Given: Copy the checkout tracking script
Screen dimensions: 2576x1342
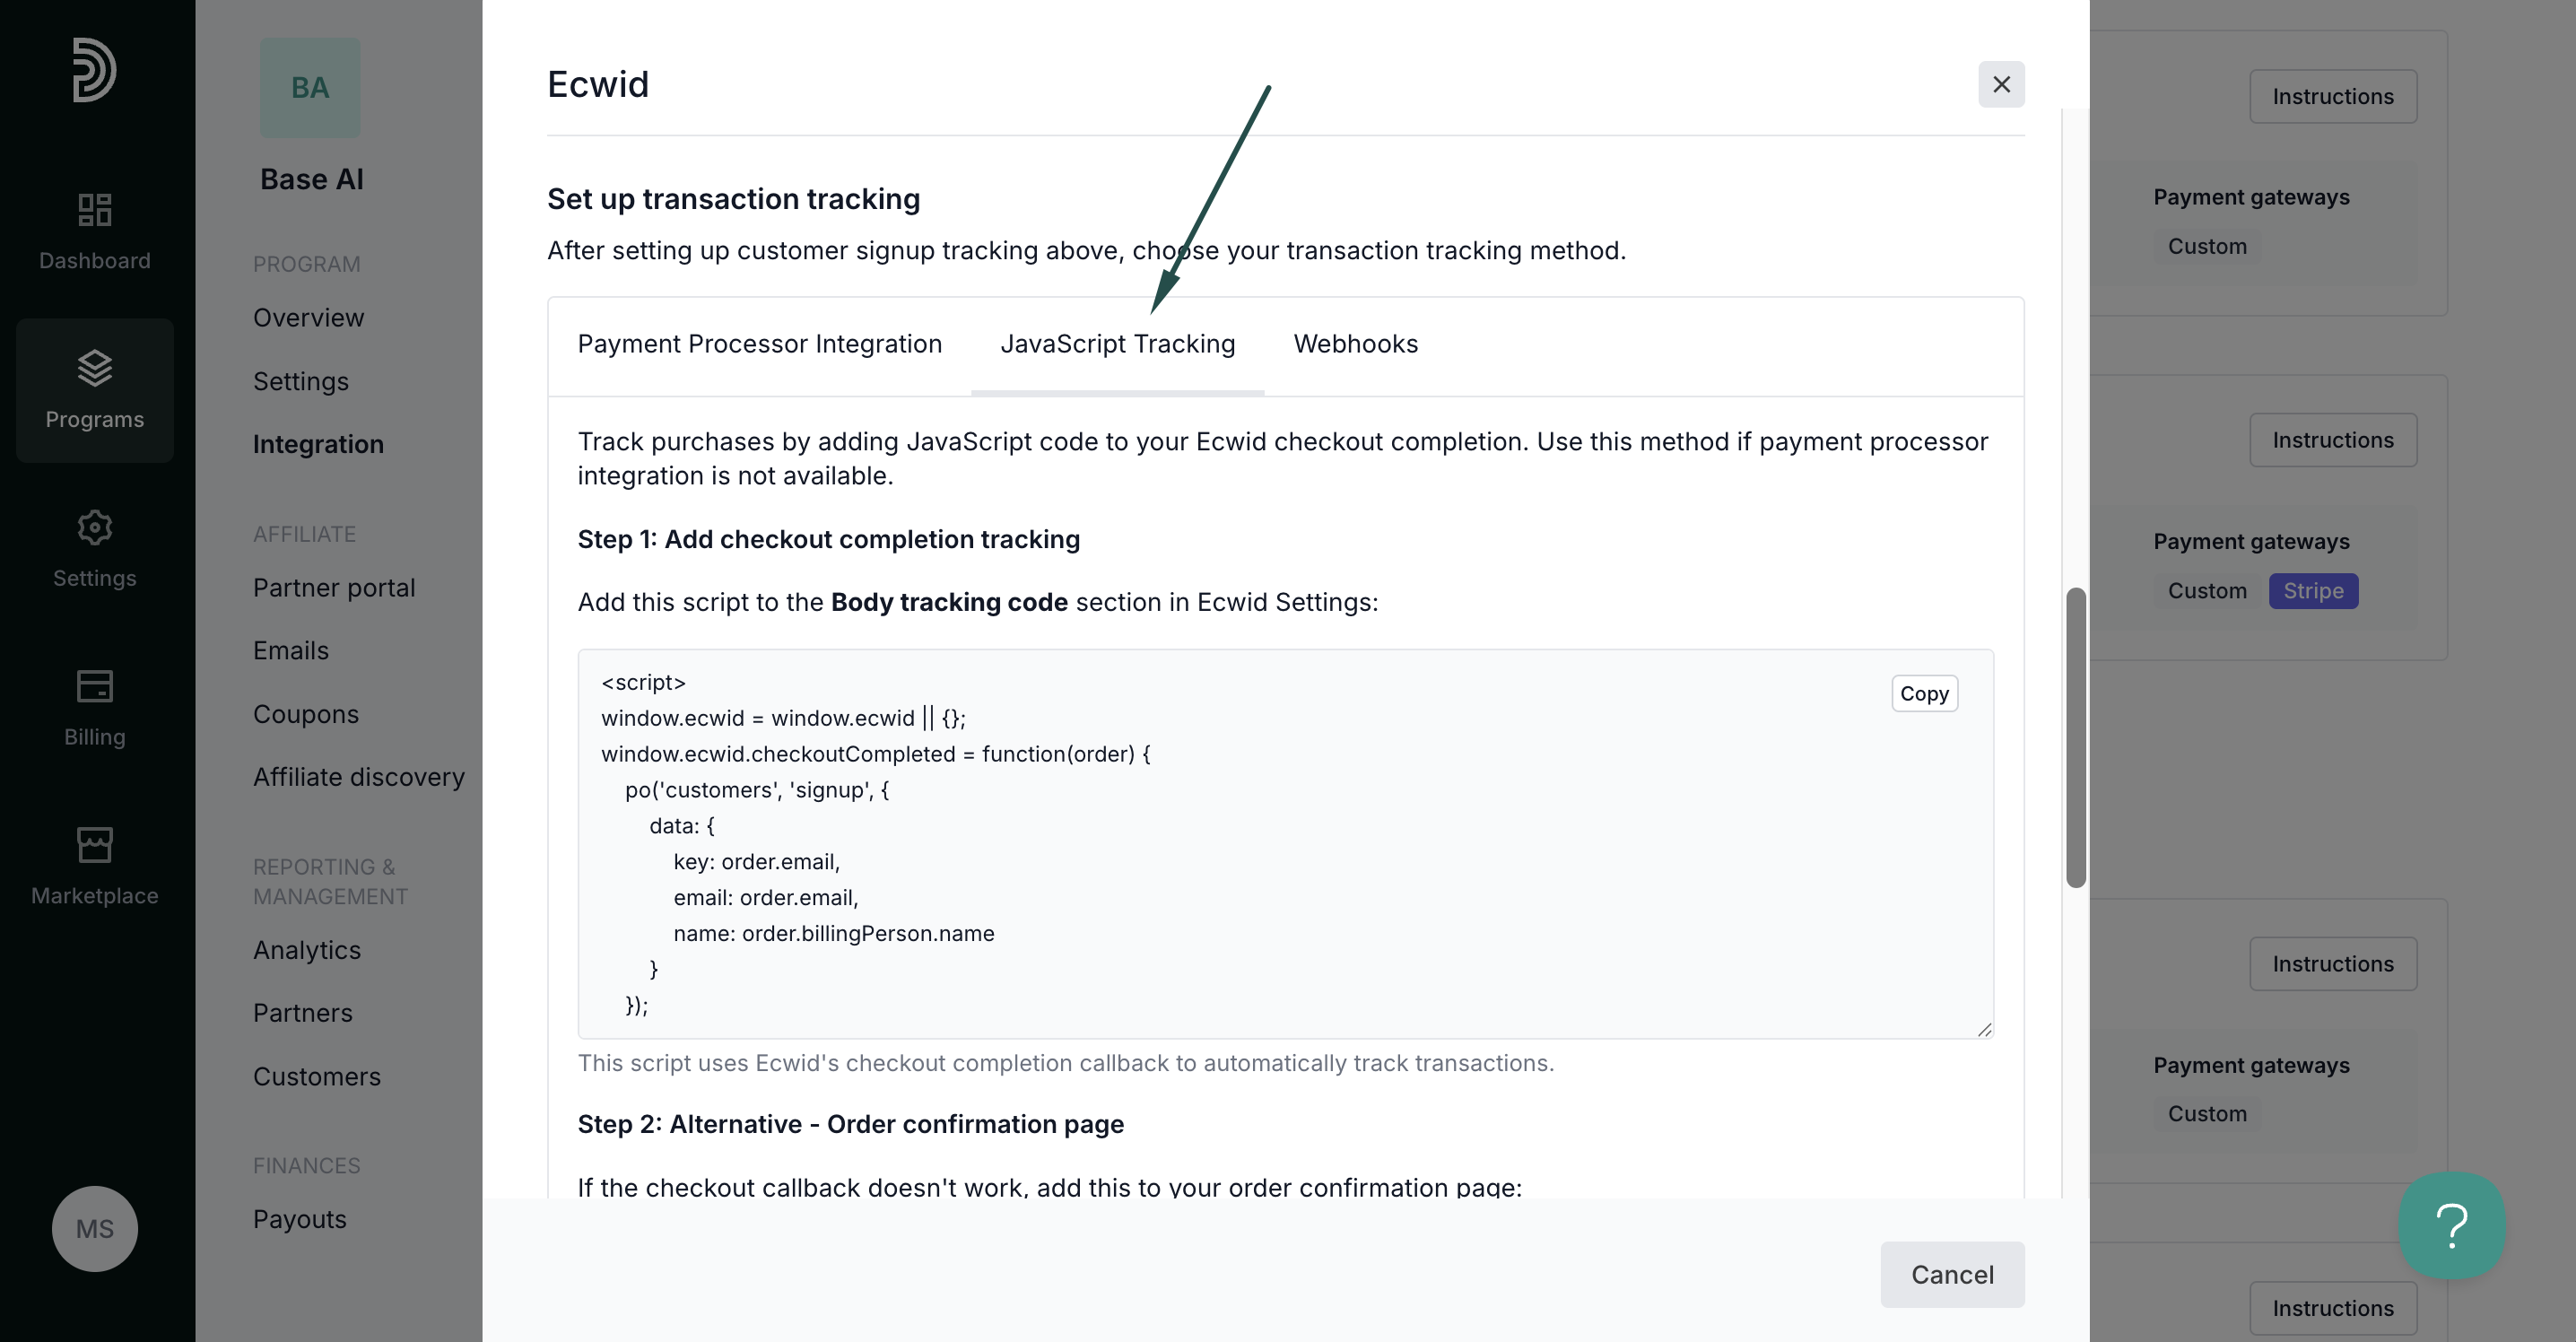Looking at the screenshot, I should [1924, 693].
